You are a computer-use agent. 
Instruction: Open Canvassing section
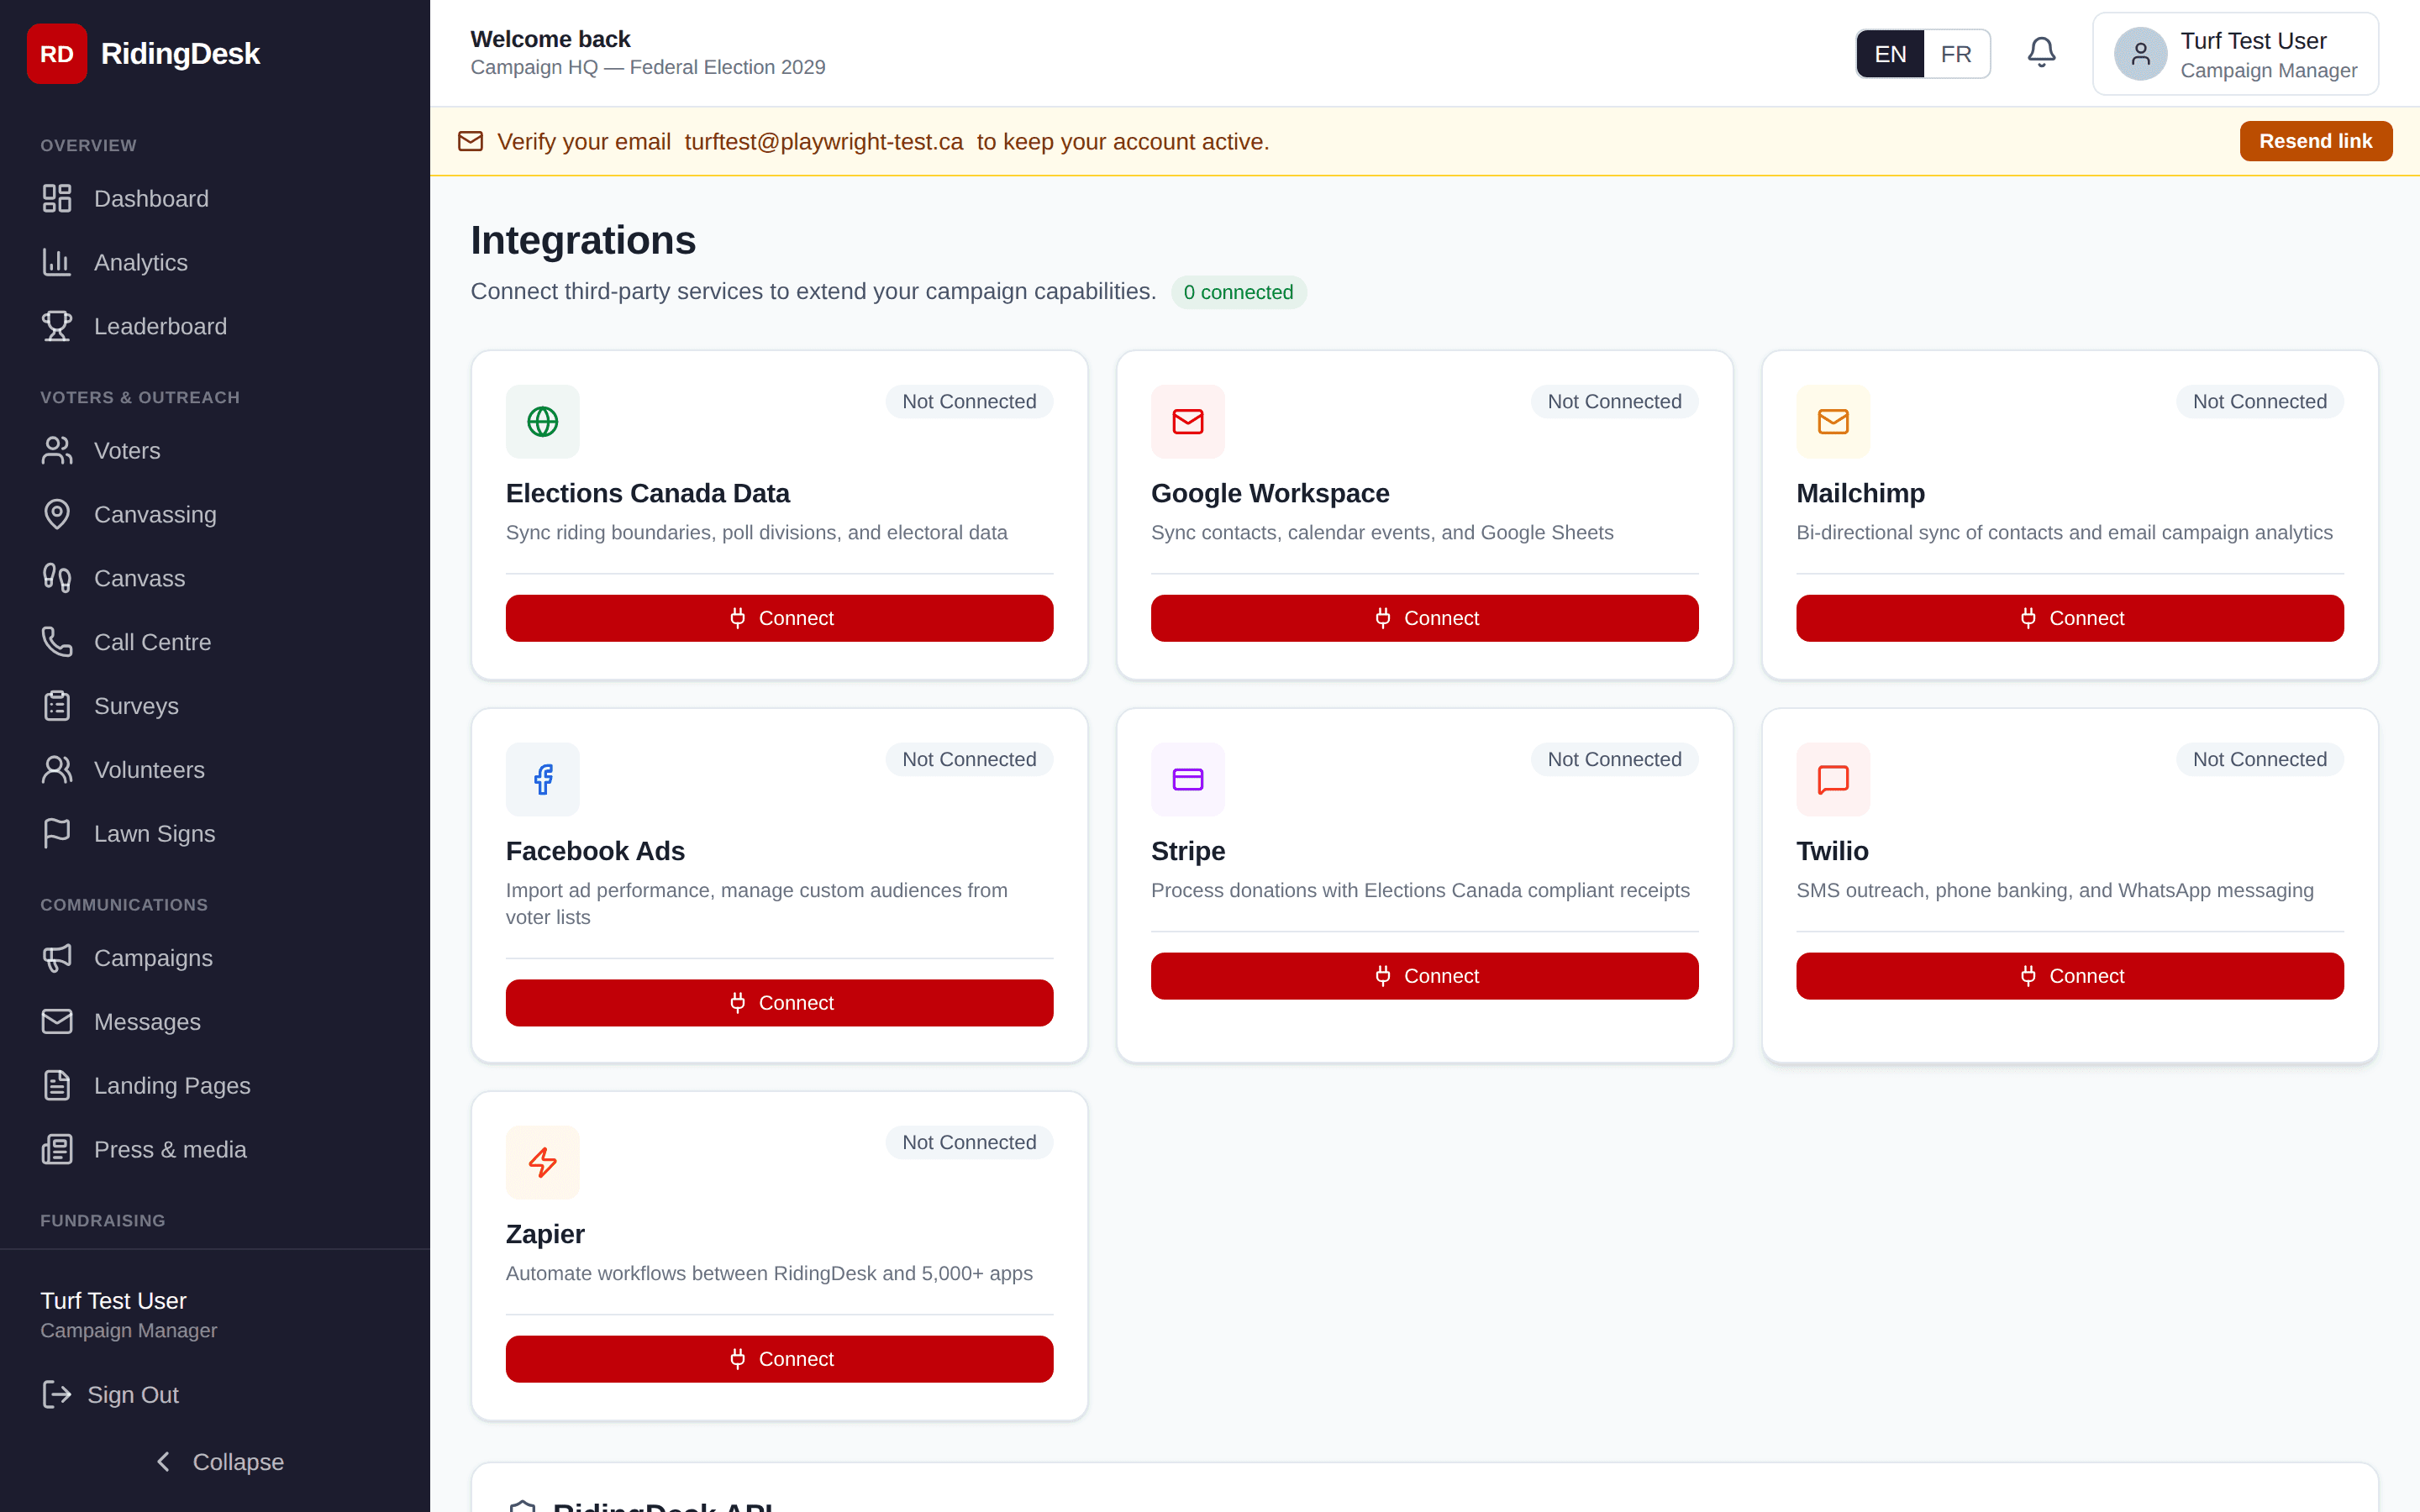coord(215,514)
